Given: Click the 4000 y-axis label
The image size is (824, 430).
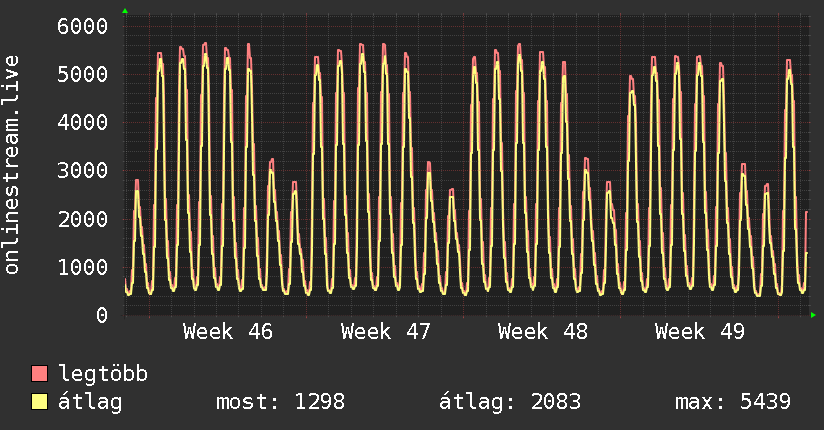Looking at the screenshot, I should tap(83, 122).
